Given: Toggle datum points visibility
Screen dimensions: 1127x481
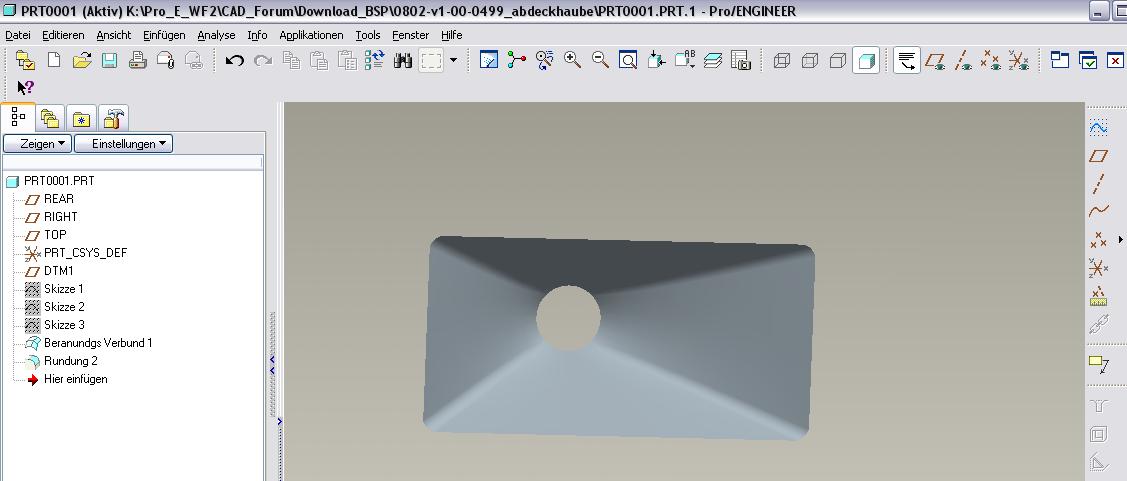Looking at the screenshot, I should pyautogui.click(x=991, y=61).
